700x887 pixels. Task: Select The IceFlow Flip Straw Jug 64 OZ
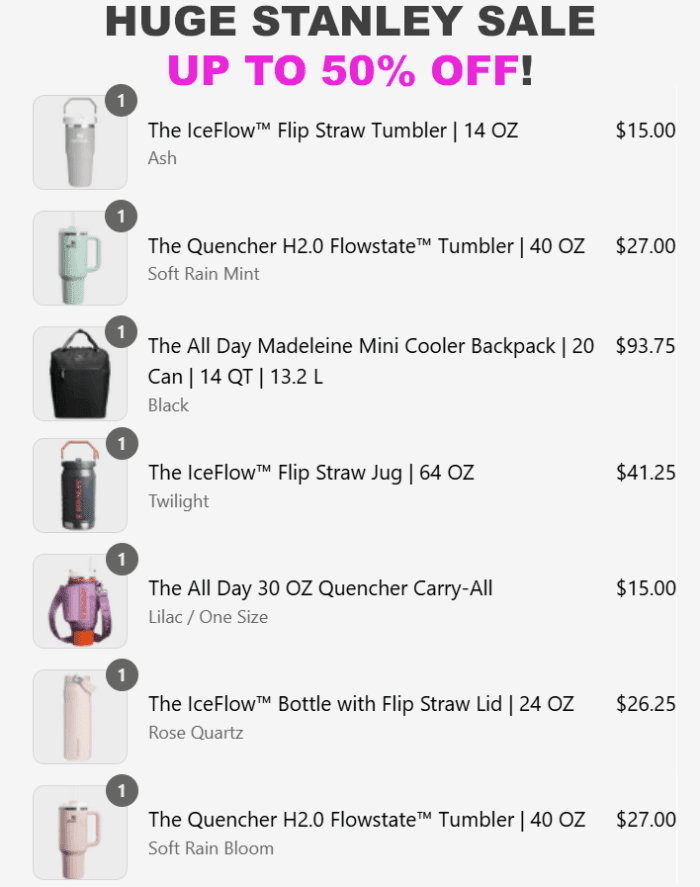(x=311, y=472)
